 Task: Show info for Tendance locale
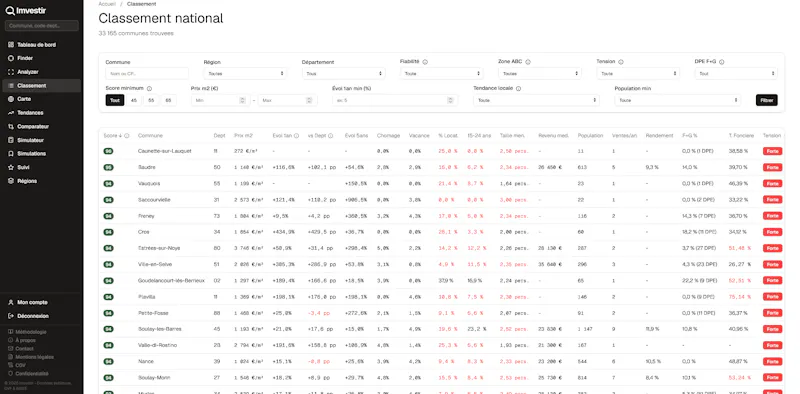click(518, 88)
